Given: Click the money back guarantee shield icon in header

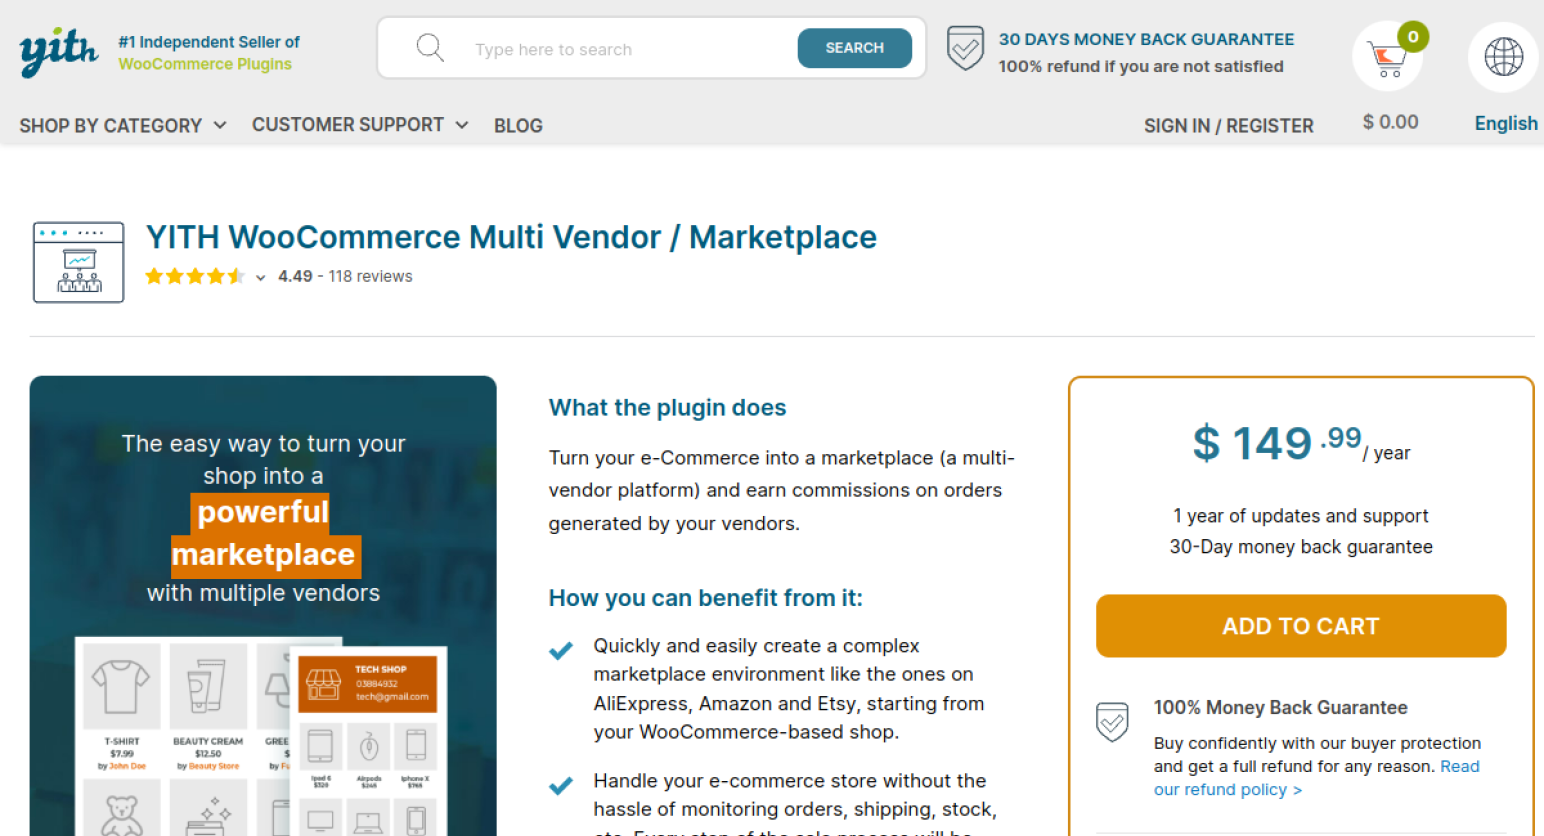Looking at the screenshot, I should (x=965, y=48).
